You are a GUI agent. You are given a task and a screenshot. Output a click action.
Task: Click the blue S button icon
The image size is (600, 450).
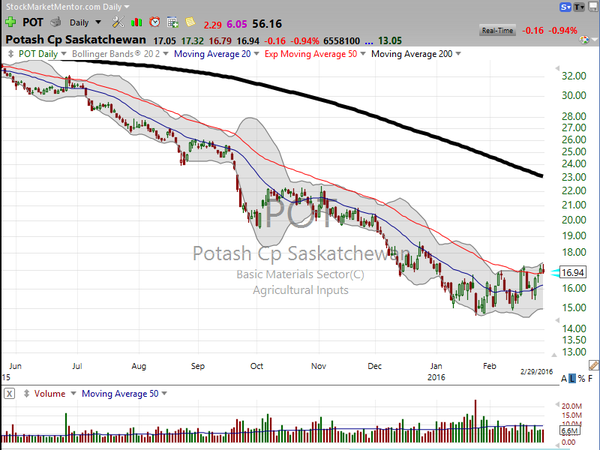click(x=566, y=7)
